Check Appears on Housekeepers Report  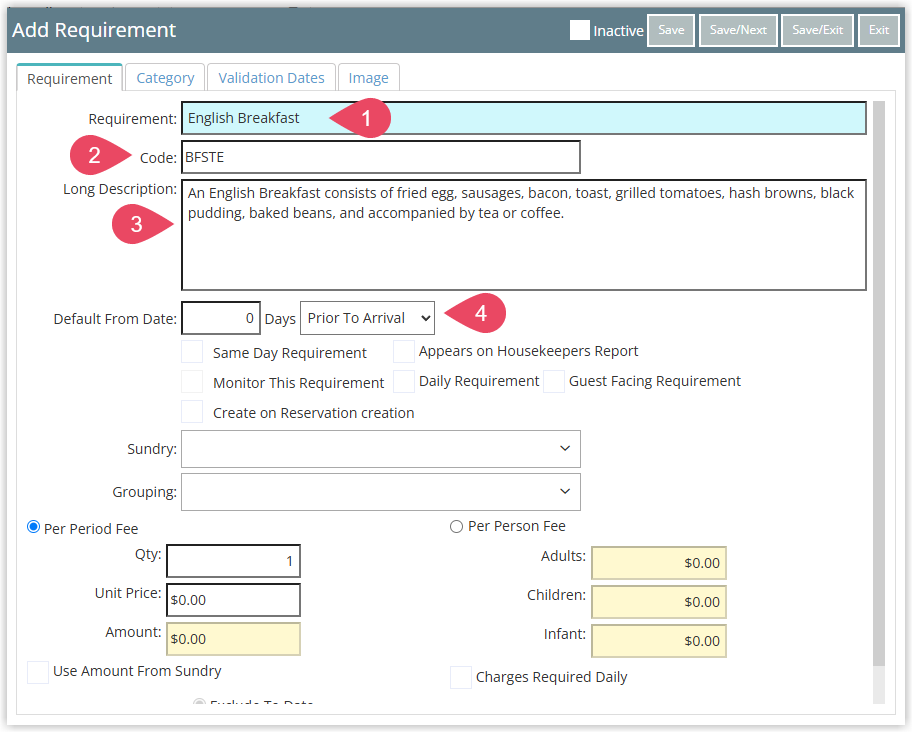point(404,352)
